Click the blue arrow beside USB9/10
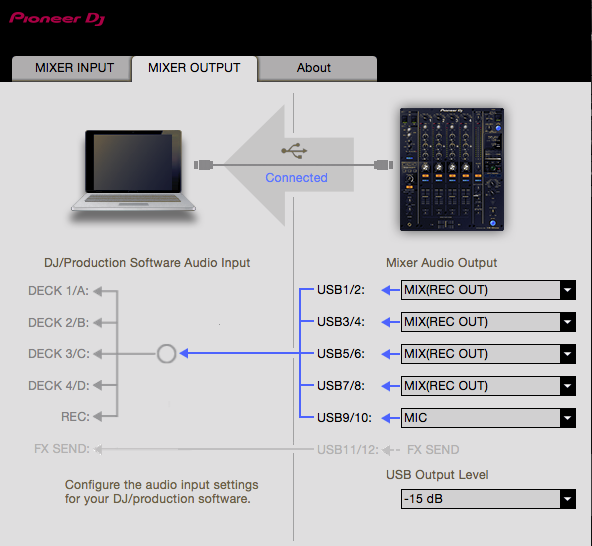 pyautogui.click(x=390, y=418)
